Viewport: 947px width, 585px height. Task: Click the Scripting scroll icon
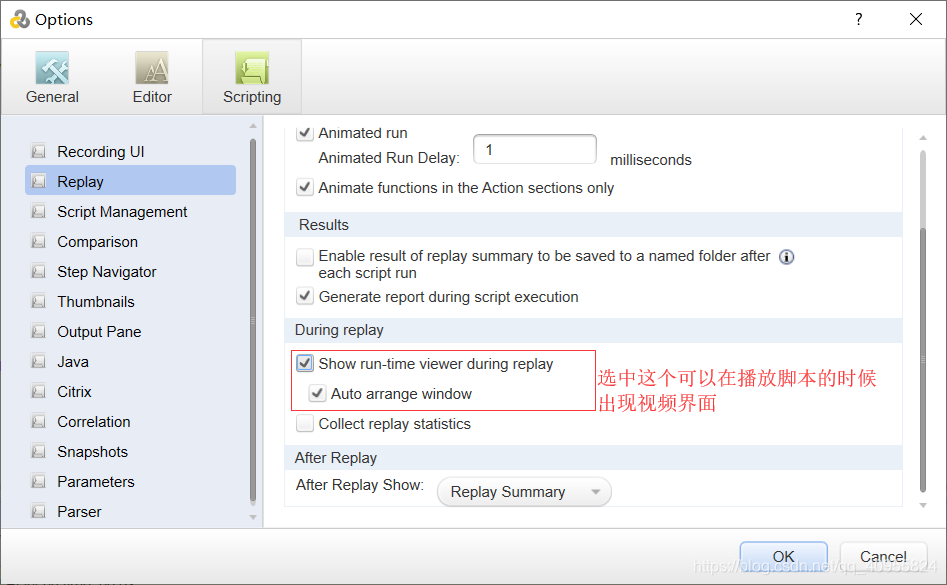252,68
